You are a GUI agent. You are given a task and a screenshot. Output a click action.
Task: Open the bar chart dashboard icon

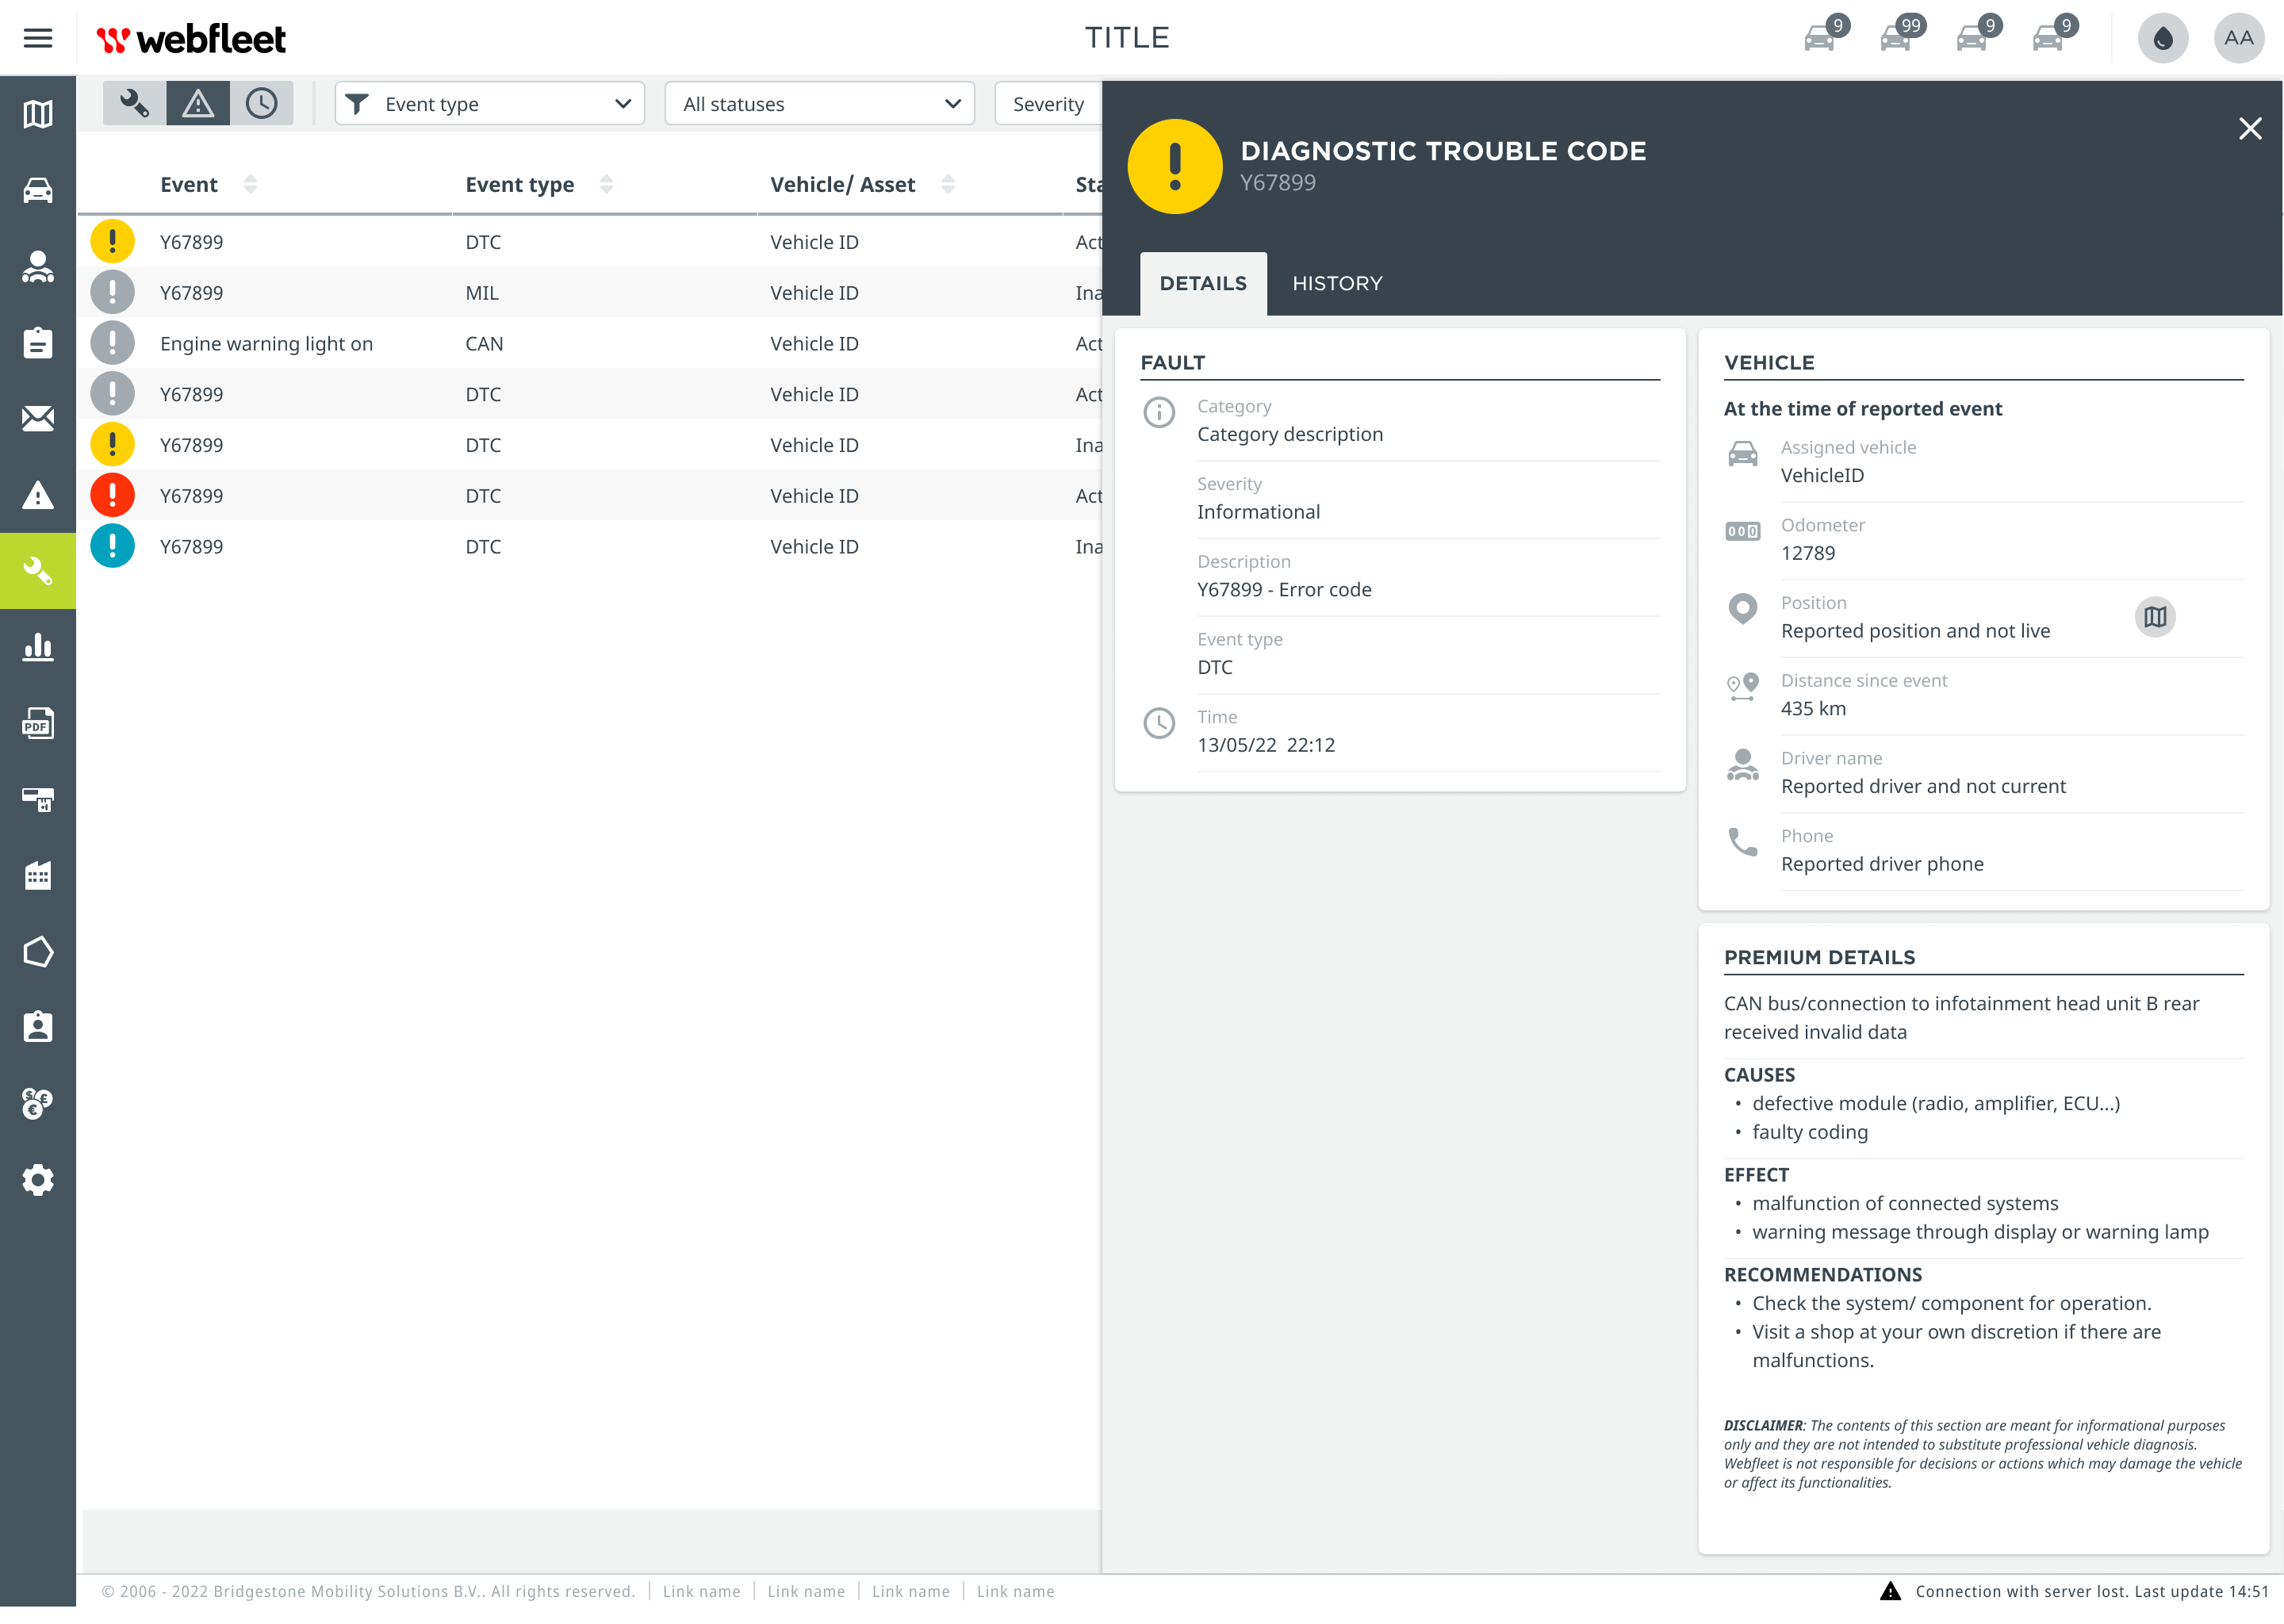point(38,647)
